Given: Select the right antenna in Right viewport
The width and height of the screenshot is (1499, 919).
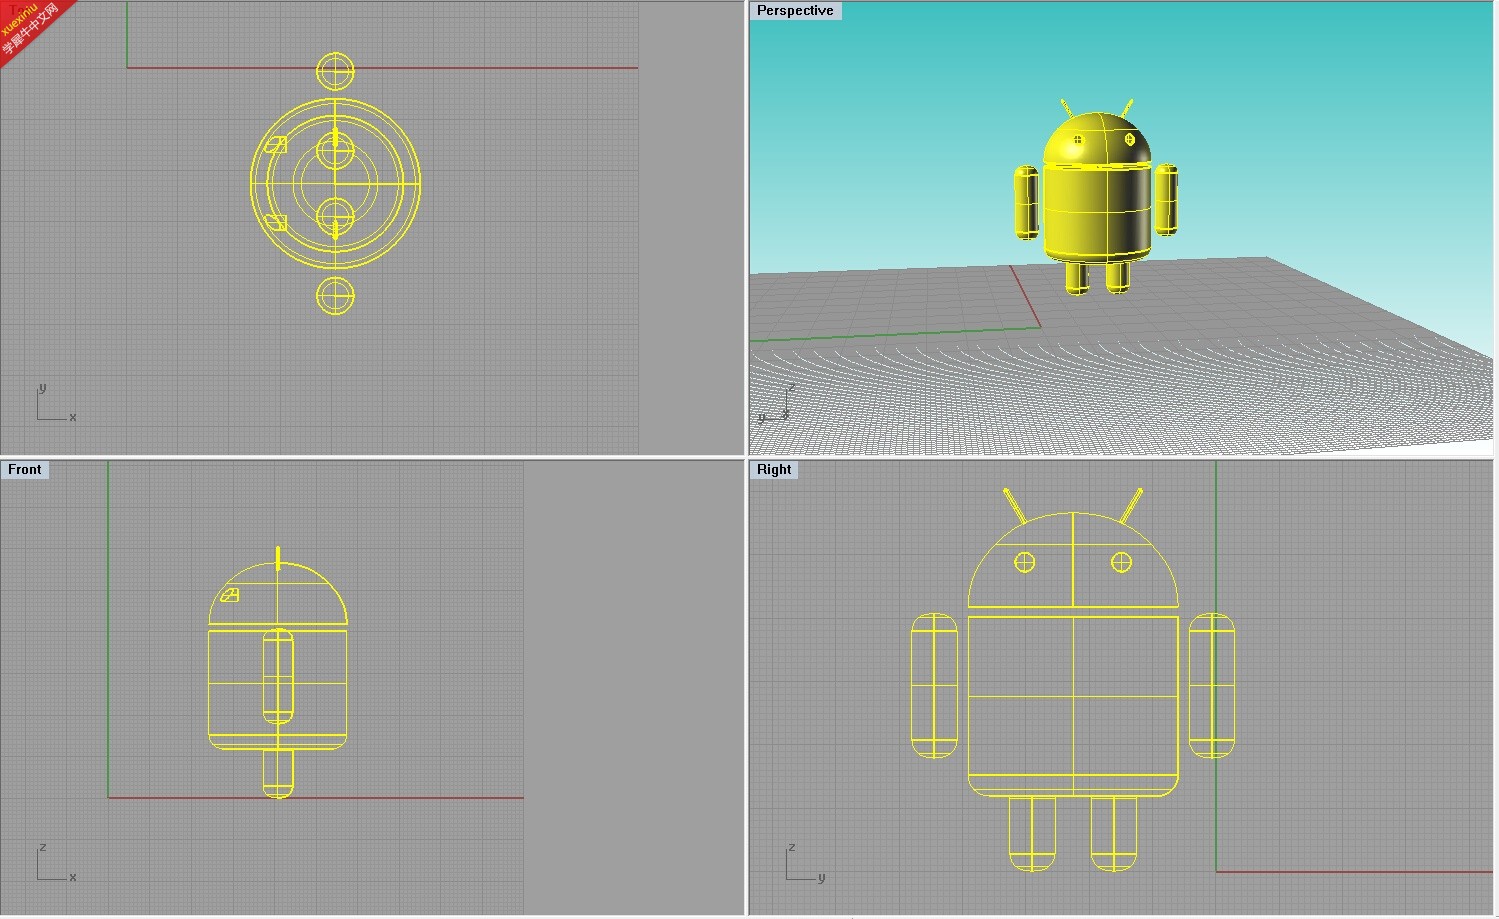Looking at the screenshot, I should pyautogui.click(x=1131, y=506).
